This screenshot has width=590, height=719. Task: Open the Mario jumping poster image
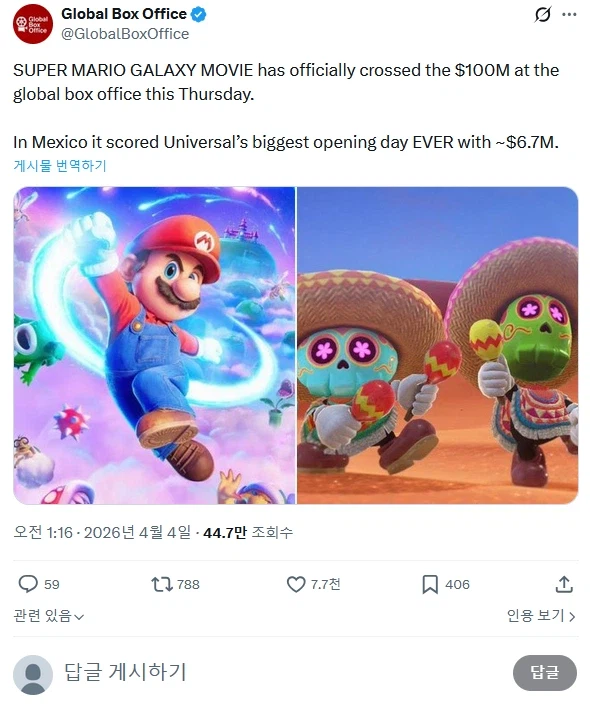pyautogui.click(x=154, y=345)
